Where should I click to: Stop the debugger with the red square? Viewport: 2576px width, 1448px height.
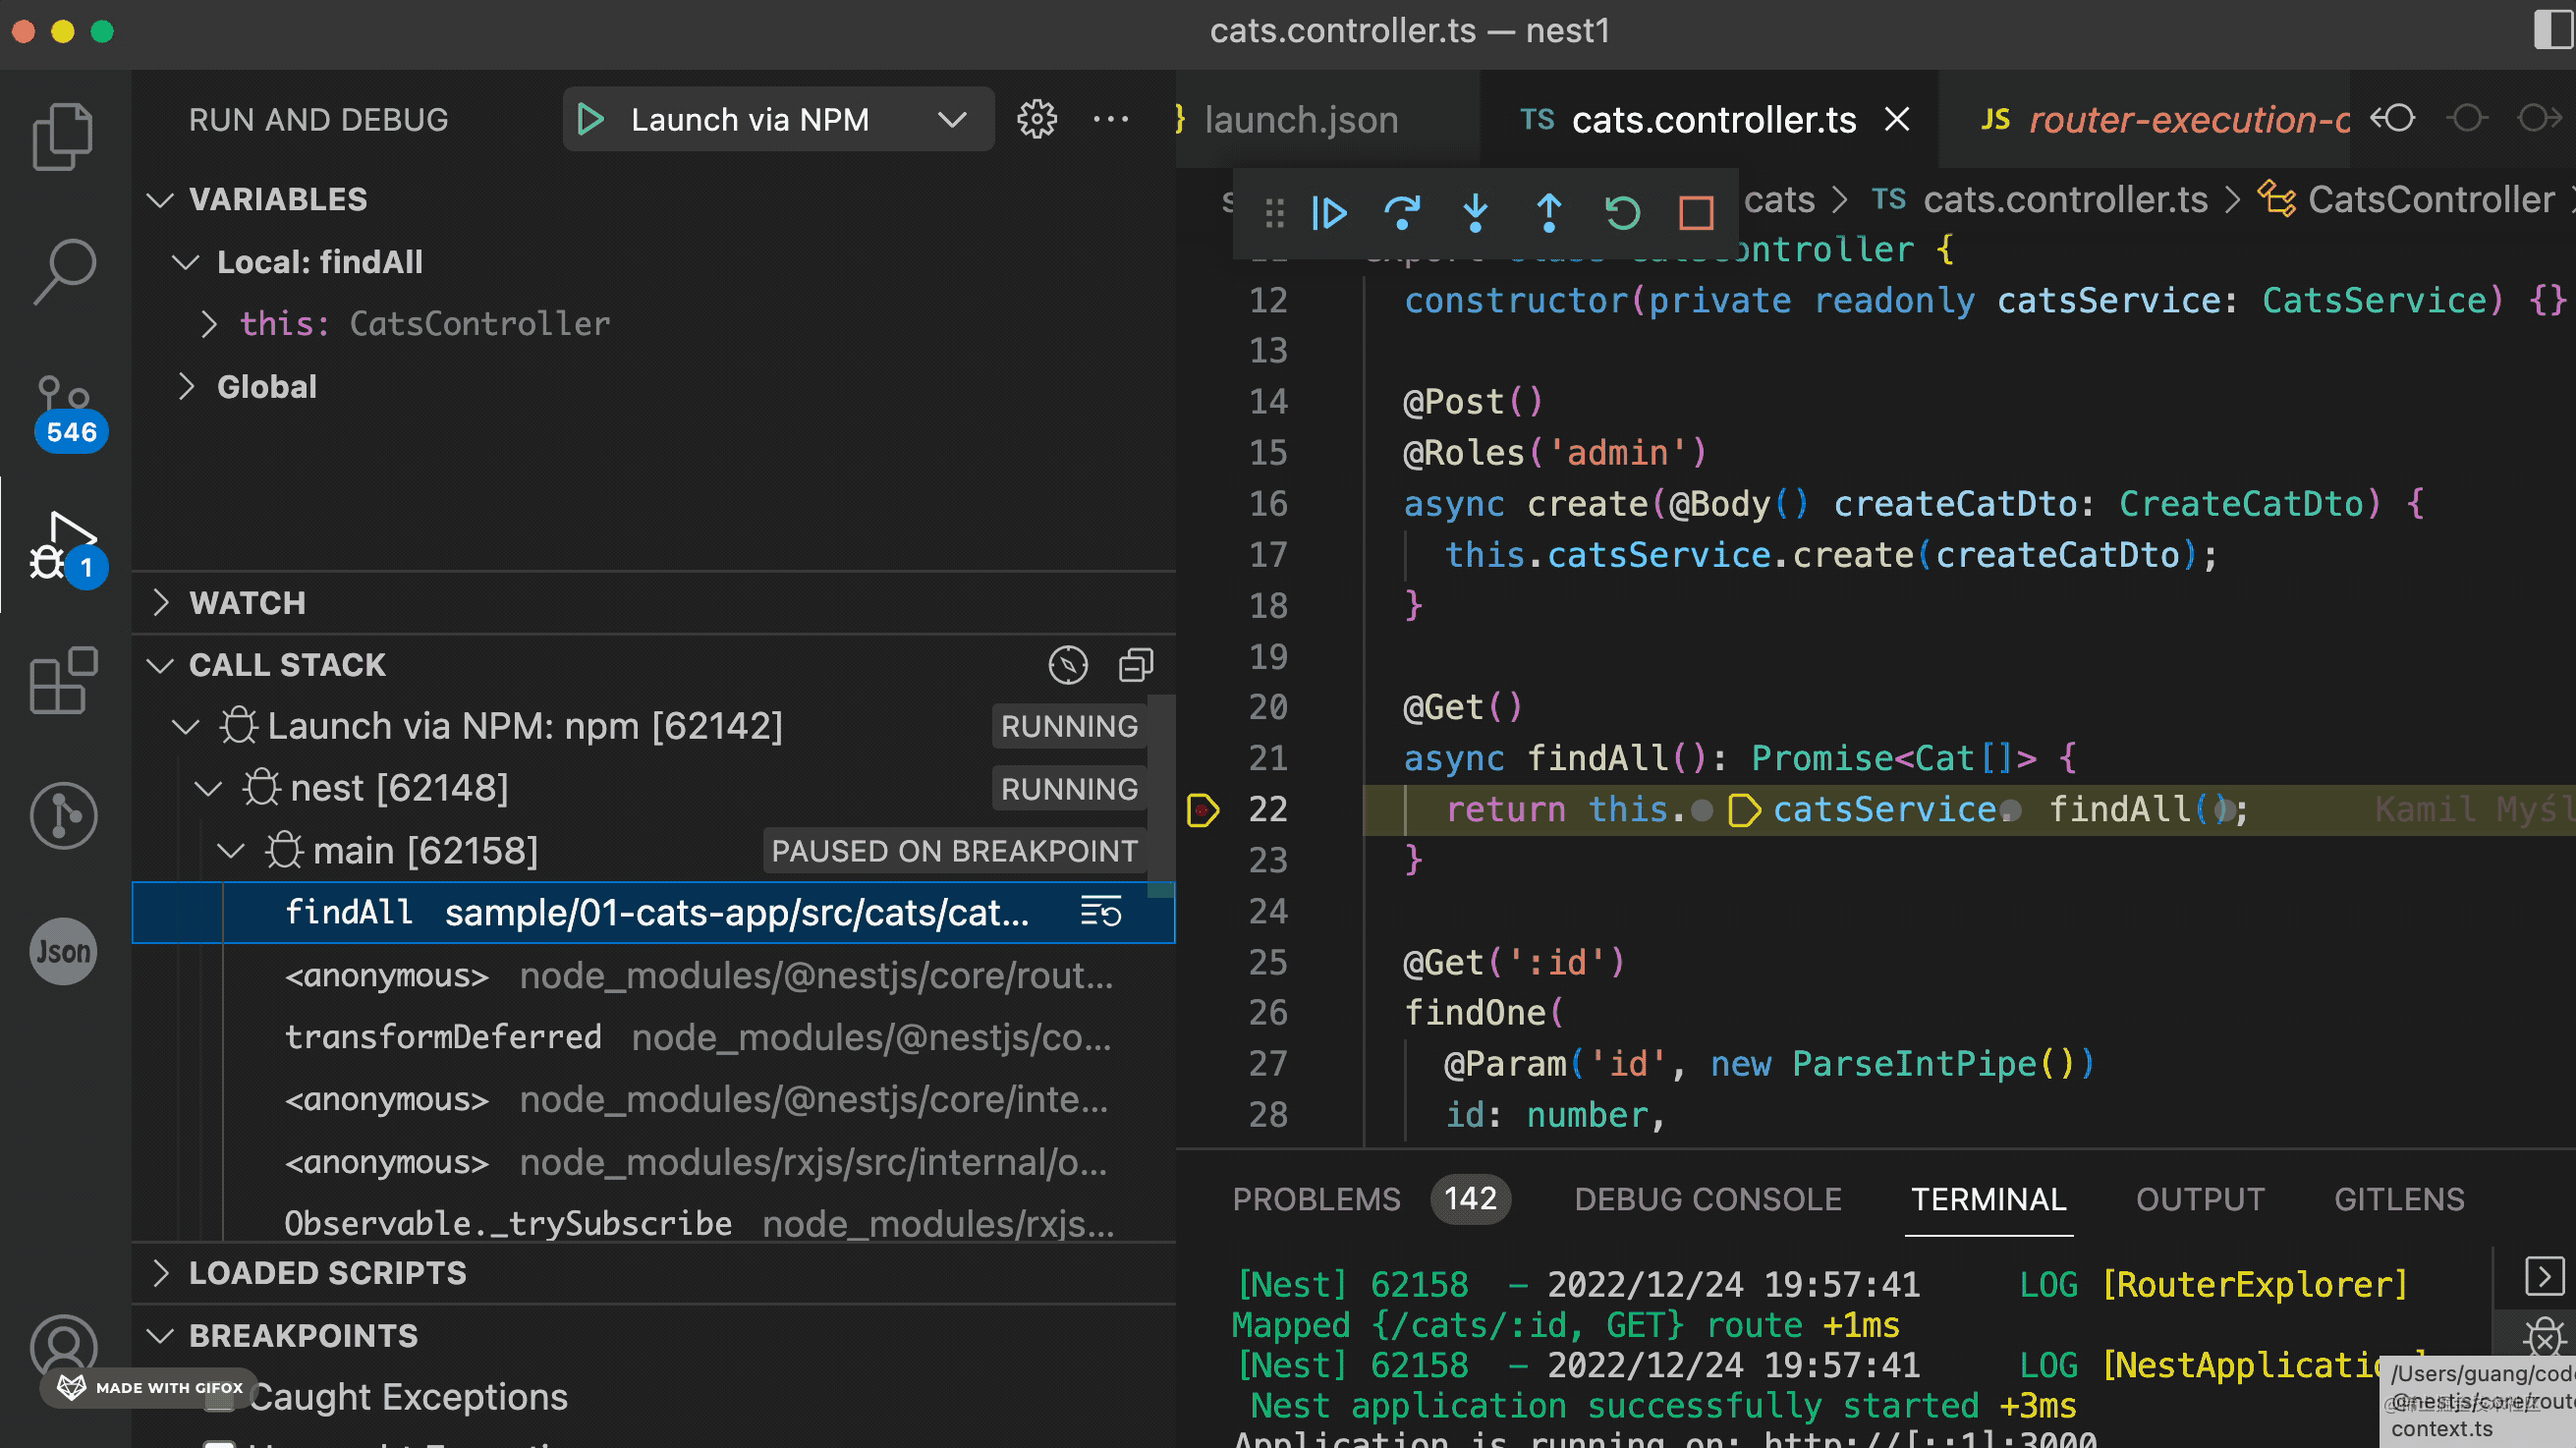1696,213
